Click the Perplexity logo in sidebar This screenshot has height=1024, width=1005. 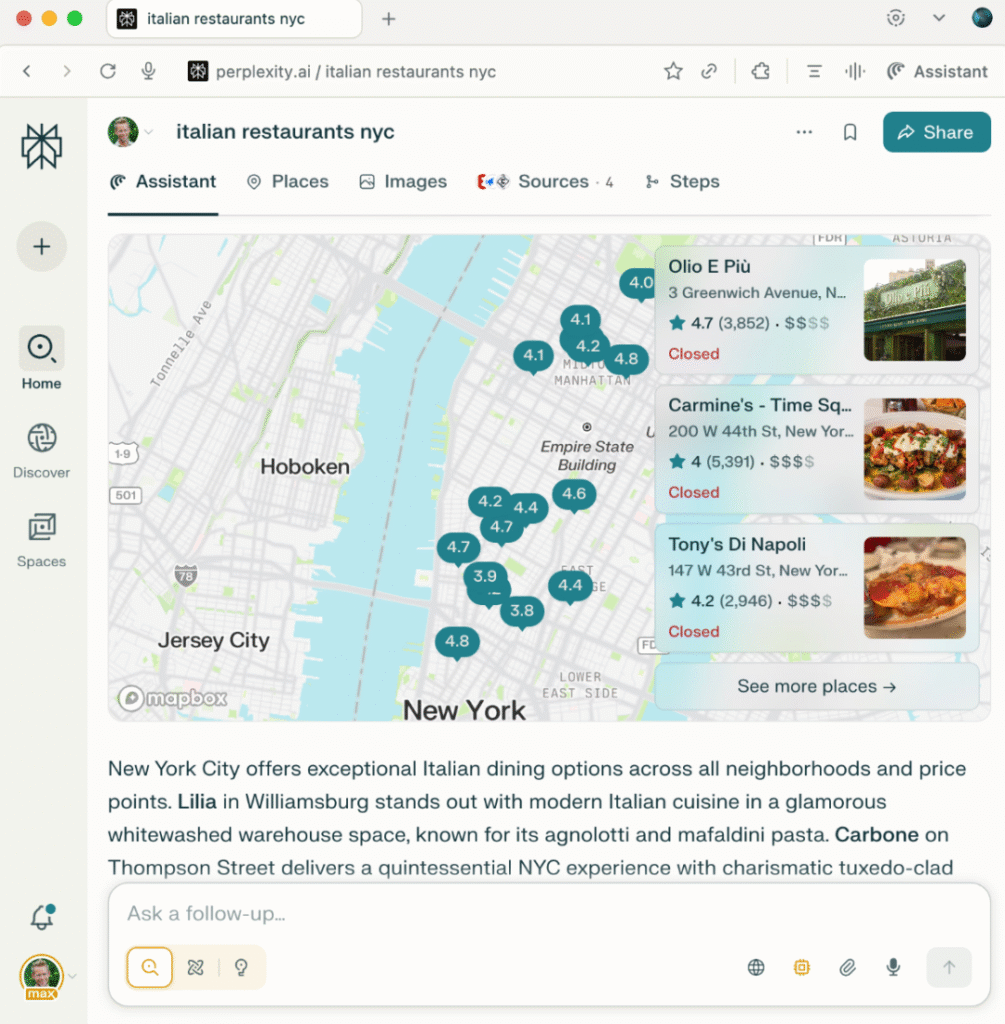tap(41, 147)
